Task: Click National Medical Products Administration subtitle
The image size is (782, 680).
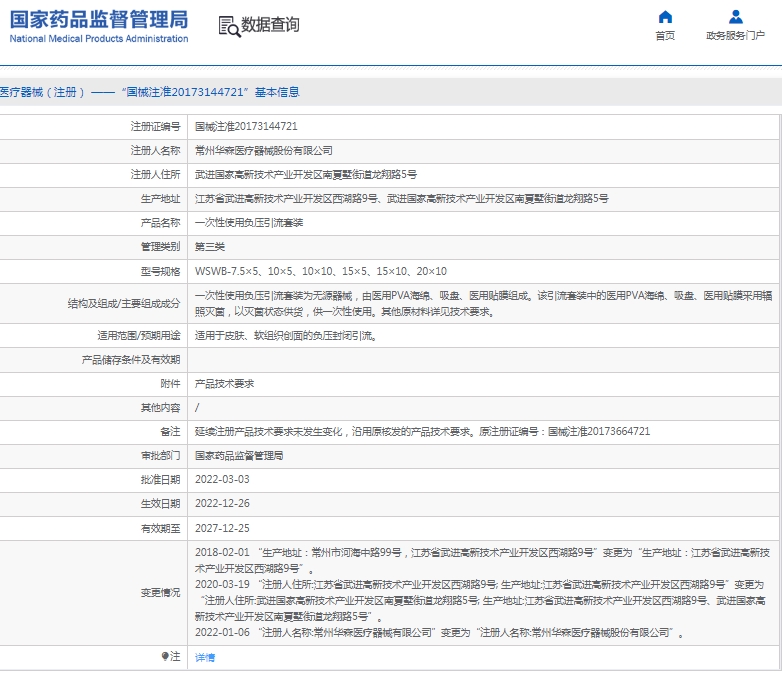Action: tap(99, 38)
